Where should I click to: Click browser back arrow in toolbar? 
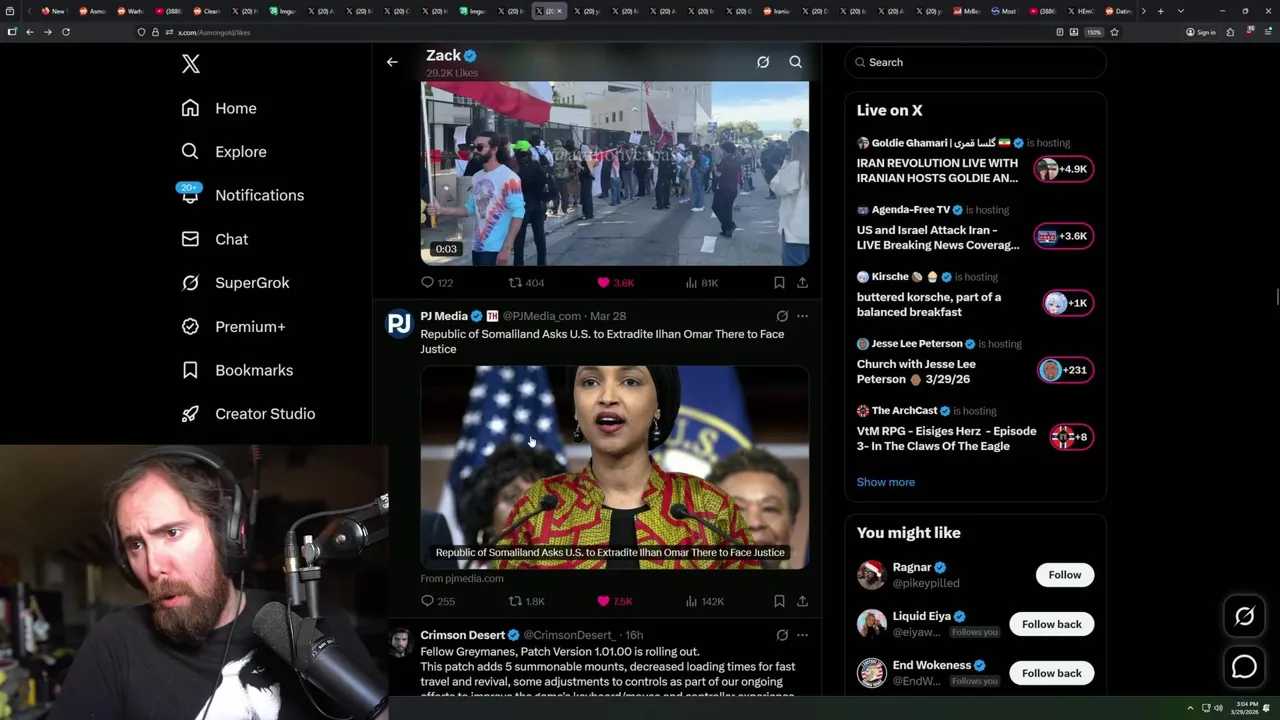[x=30, y=32]
